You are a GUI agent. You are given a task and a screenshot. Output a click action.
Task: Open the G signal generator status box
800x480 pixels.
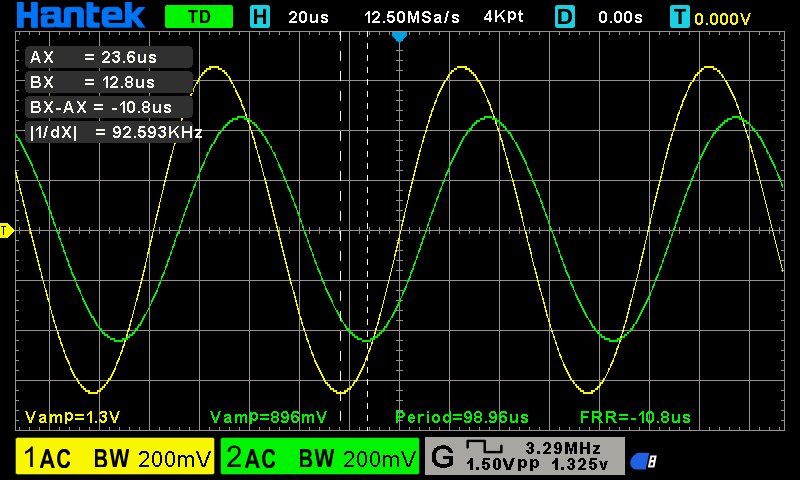tap(524, 456)
